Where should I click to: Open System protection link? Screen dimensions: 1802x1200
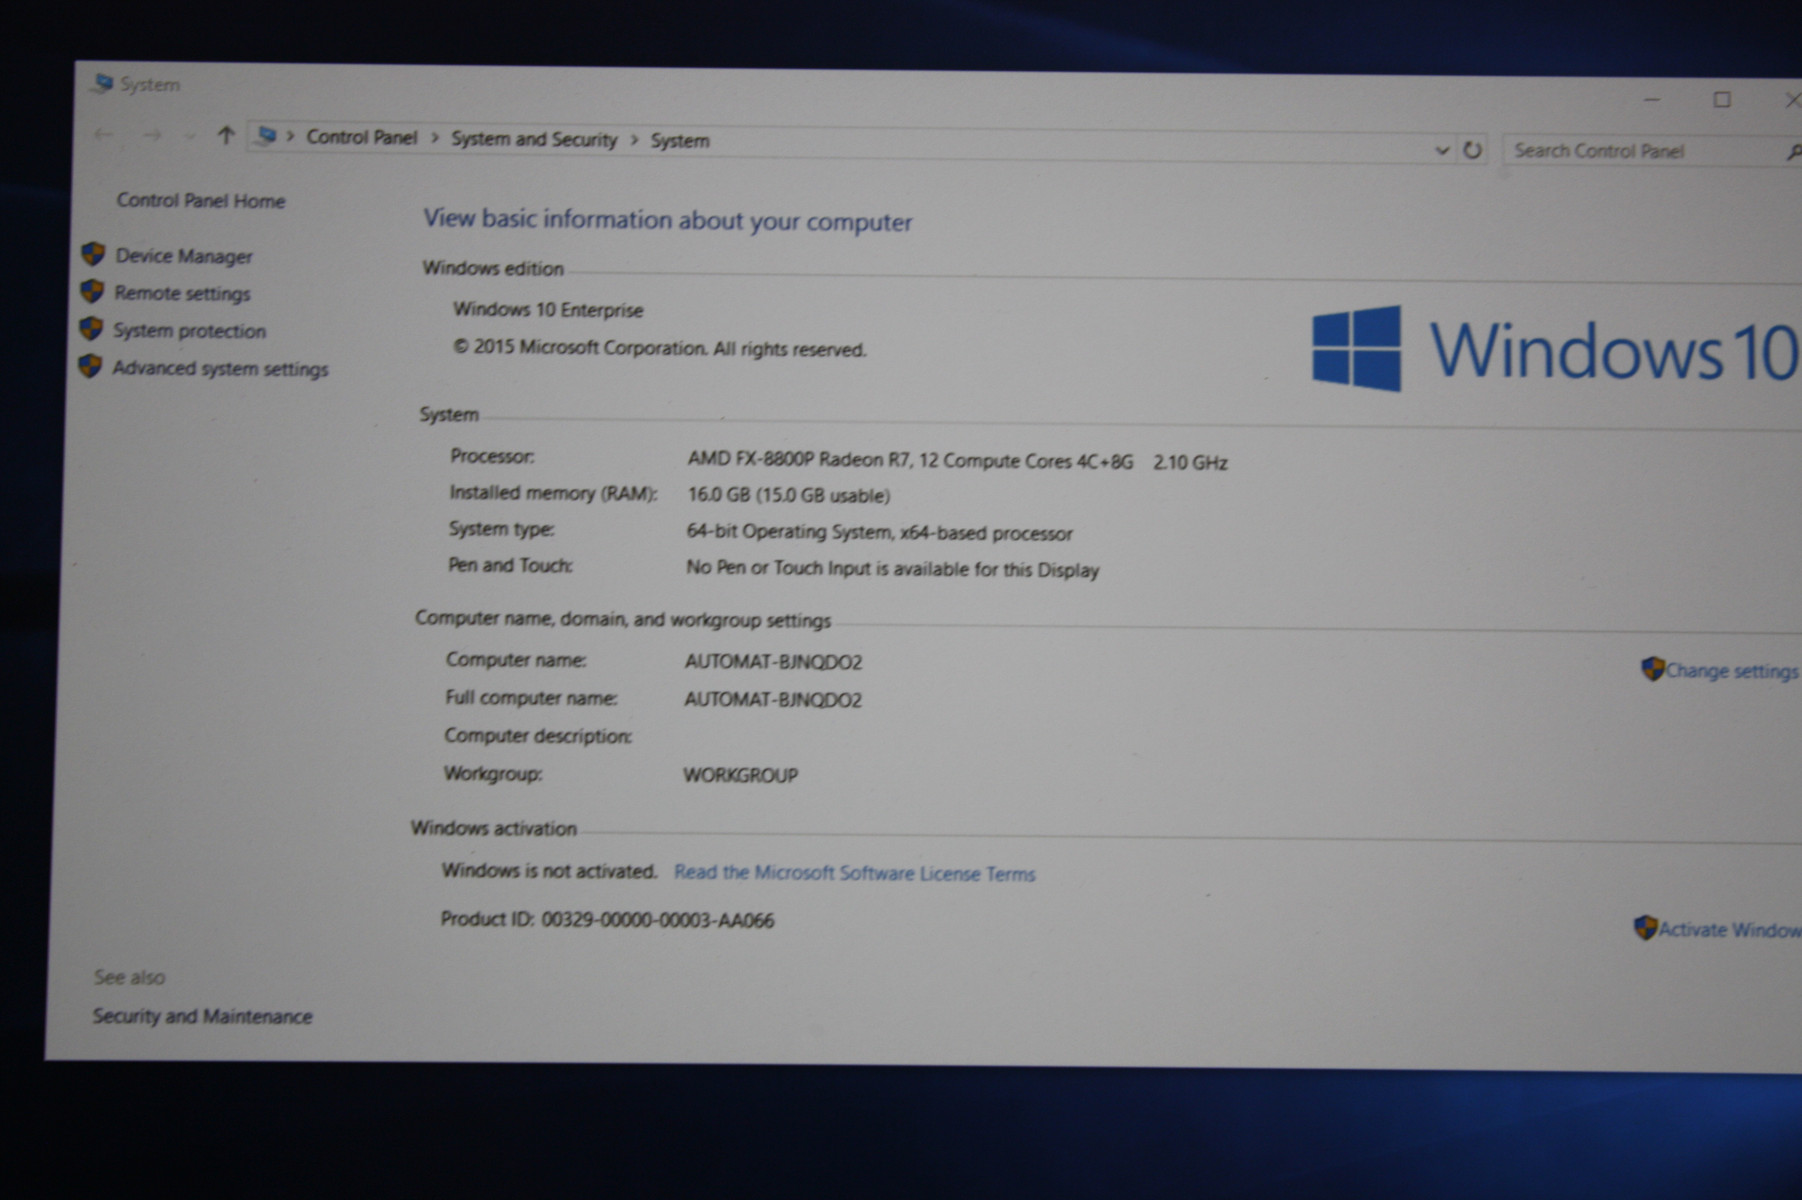(189, 331)
